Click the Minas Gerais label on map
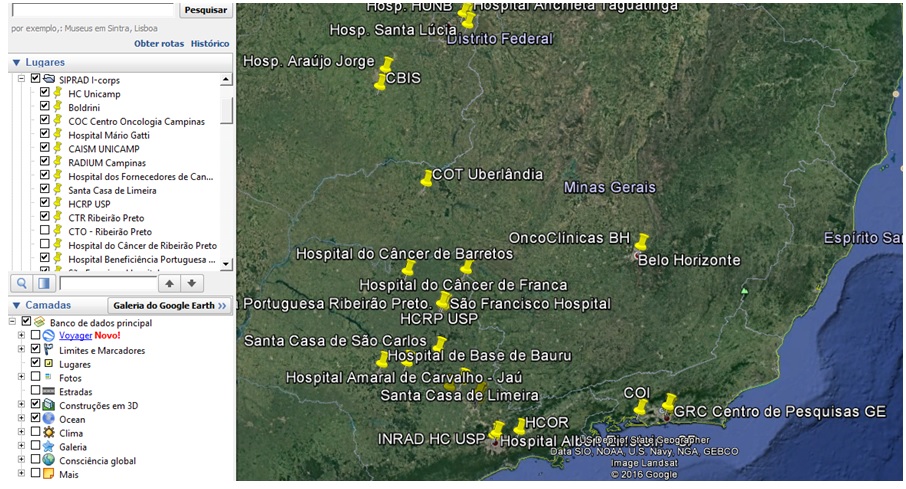 [610, 187]
